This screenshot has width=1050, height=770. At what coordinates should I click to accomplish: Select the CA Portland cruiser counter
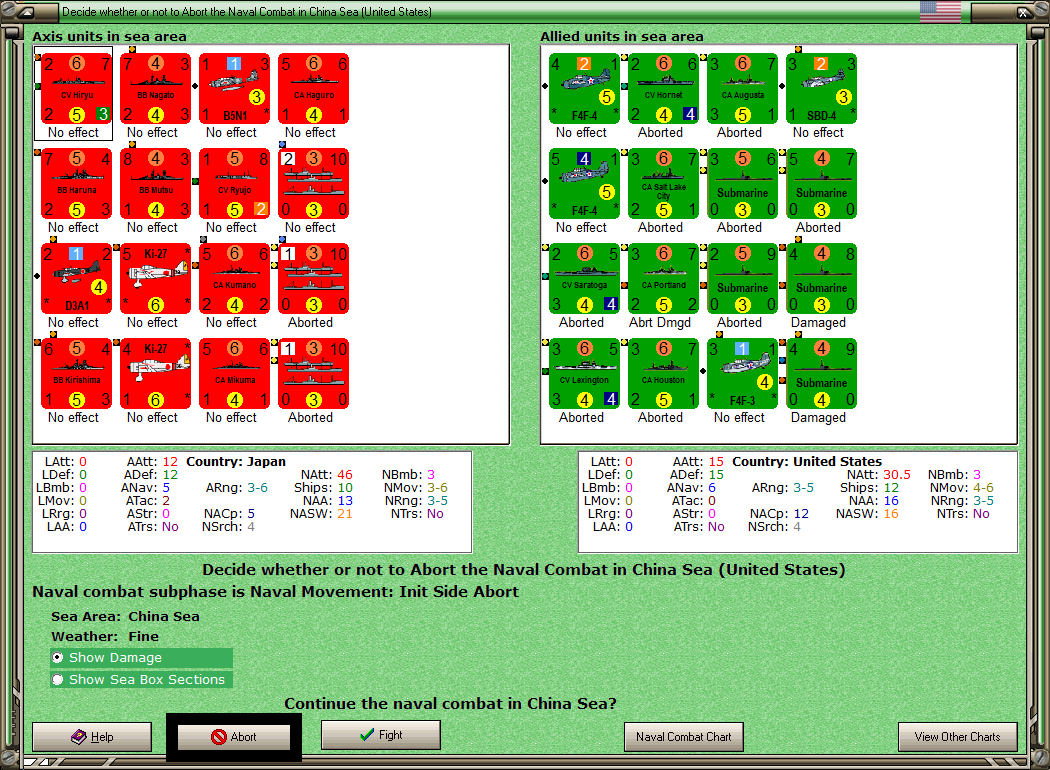tap(664, 279)
